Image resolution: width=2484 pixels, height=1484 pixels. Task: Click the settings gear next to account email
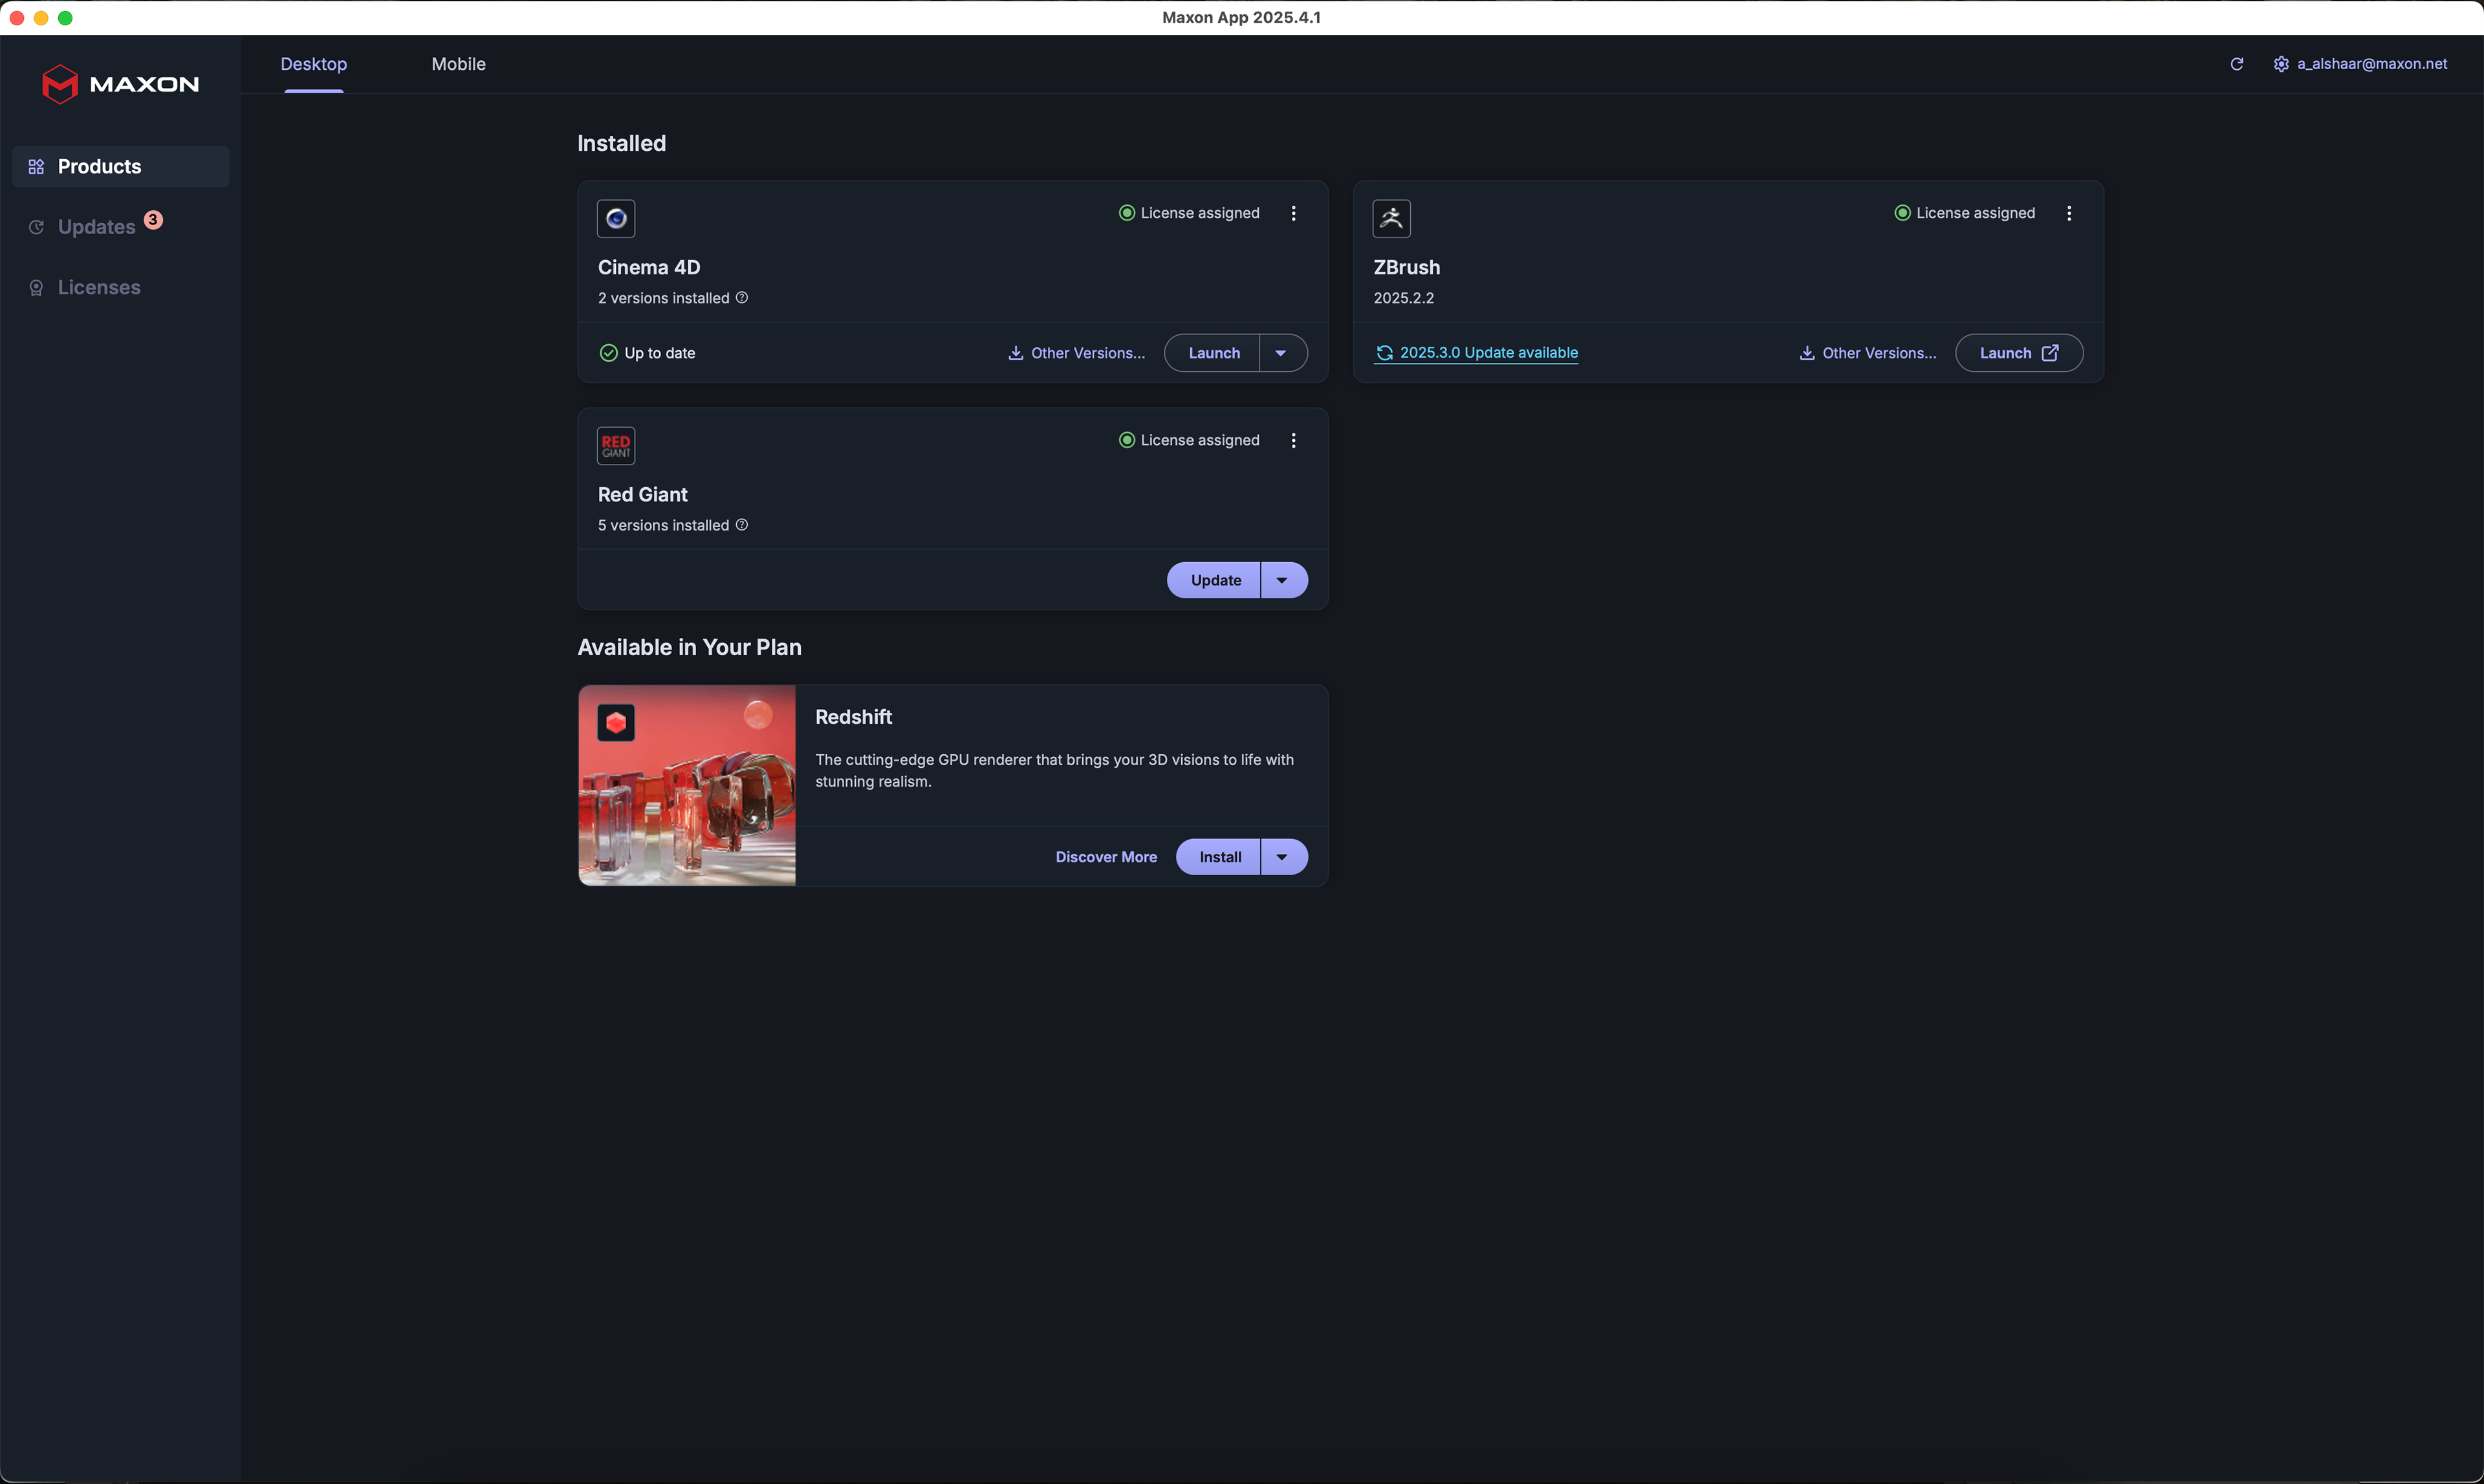2281,64
